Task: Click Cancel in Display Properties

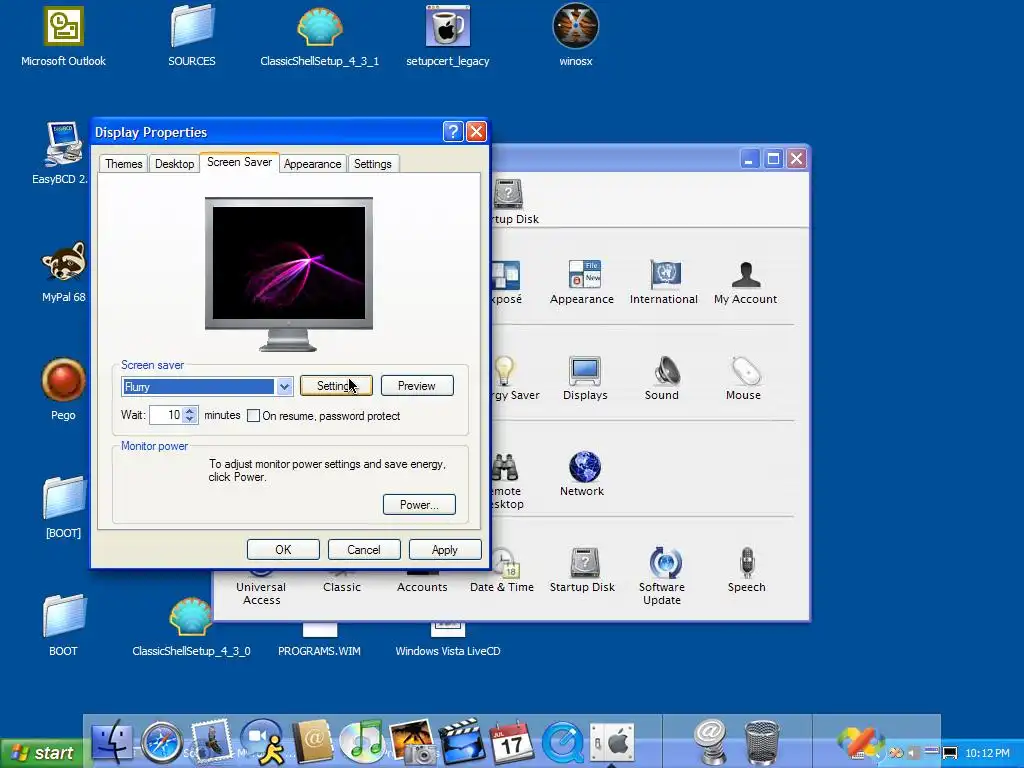Action: coord(364,550)
